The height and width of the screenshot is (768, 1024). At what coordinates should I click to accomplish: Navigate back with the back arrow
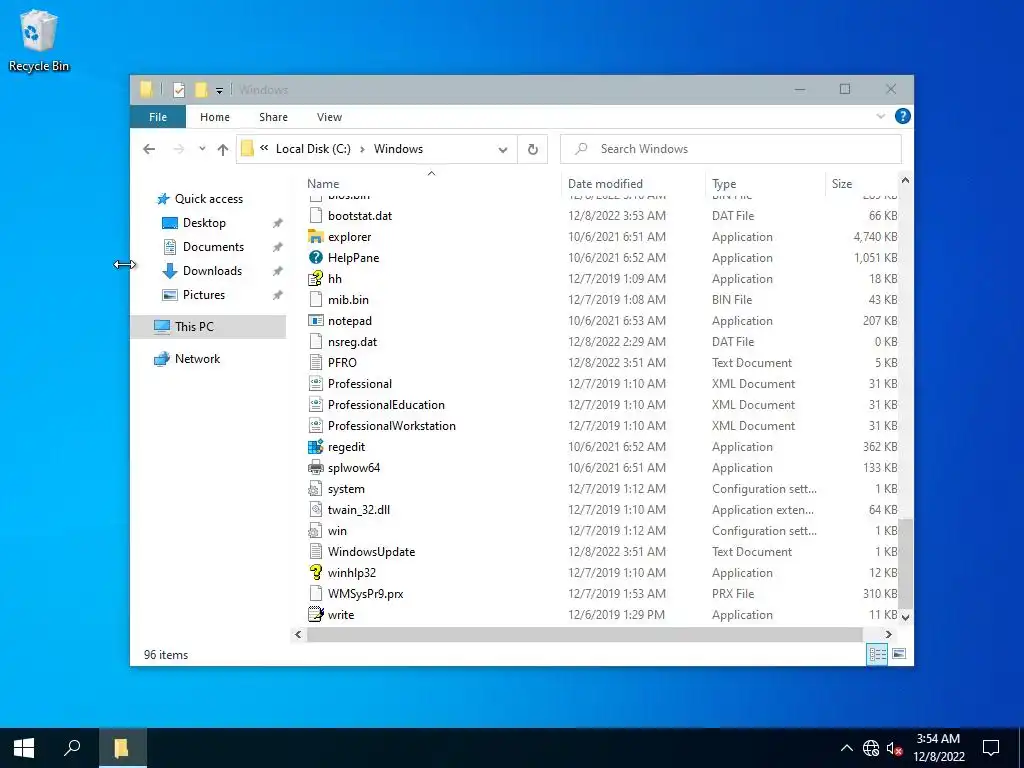[x=149, y=150]
